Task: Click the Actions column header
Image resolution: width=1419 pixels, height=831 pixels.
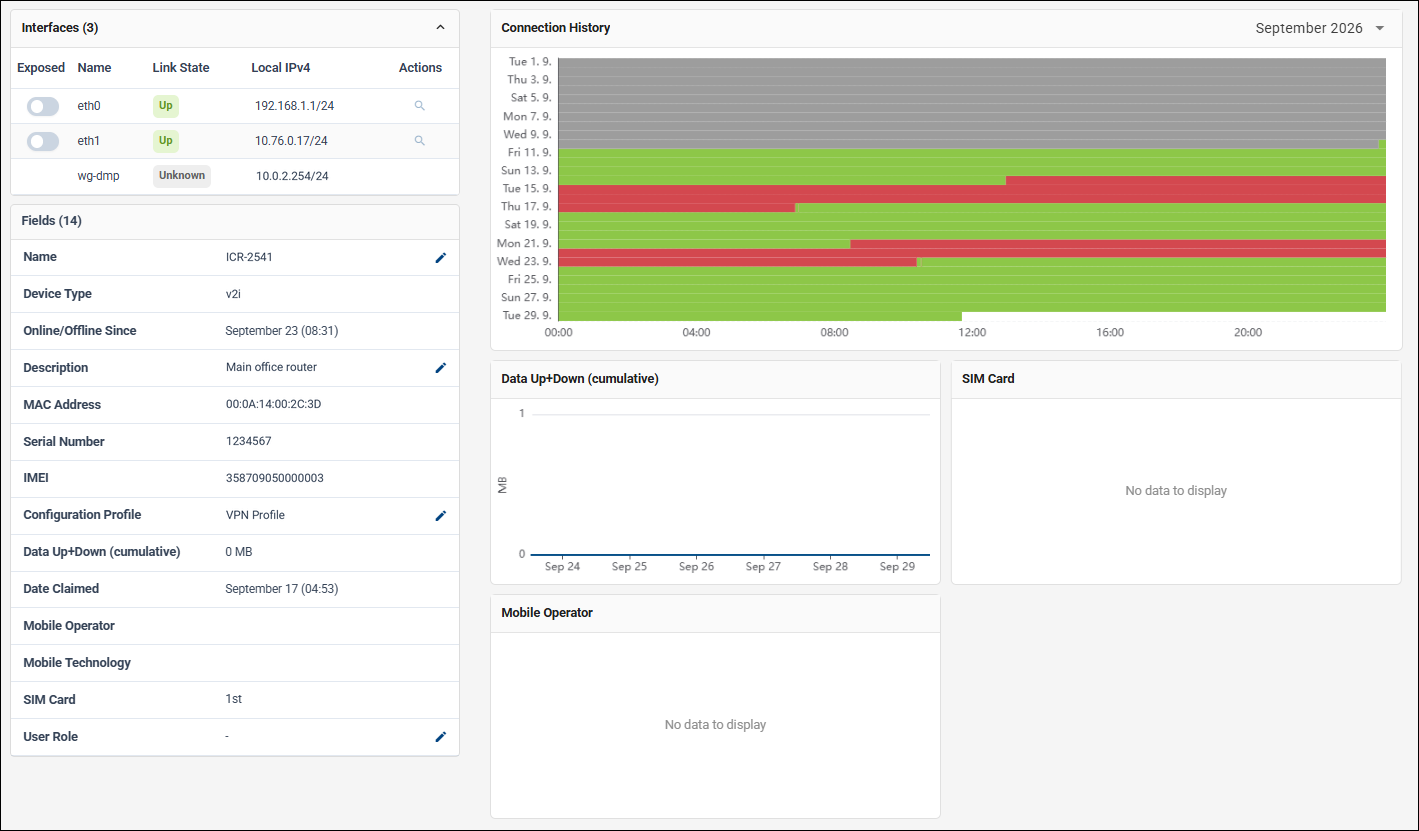Action: (x=420, y=68)
